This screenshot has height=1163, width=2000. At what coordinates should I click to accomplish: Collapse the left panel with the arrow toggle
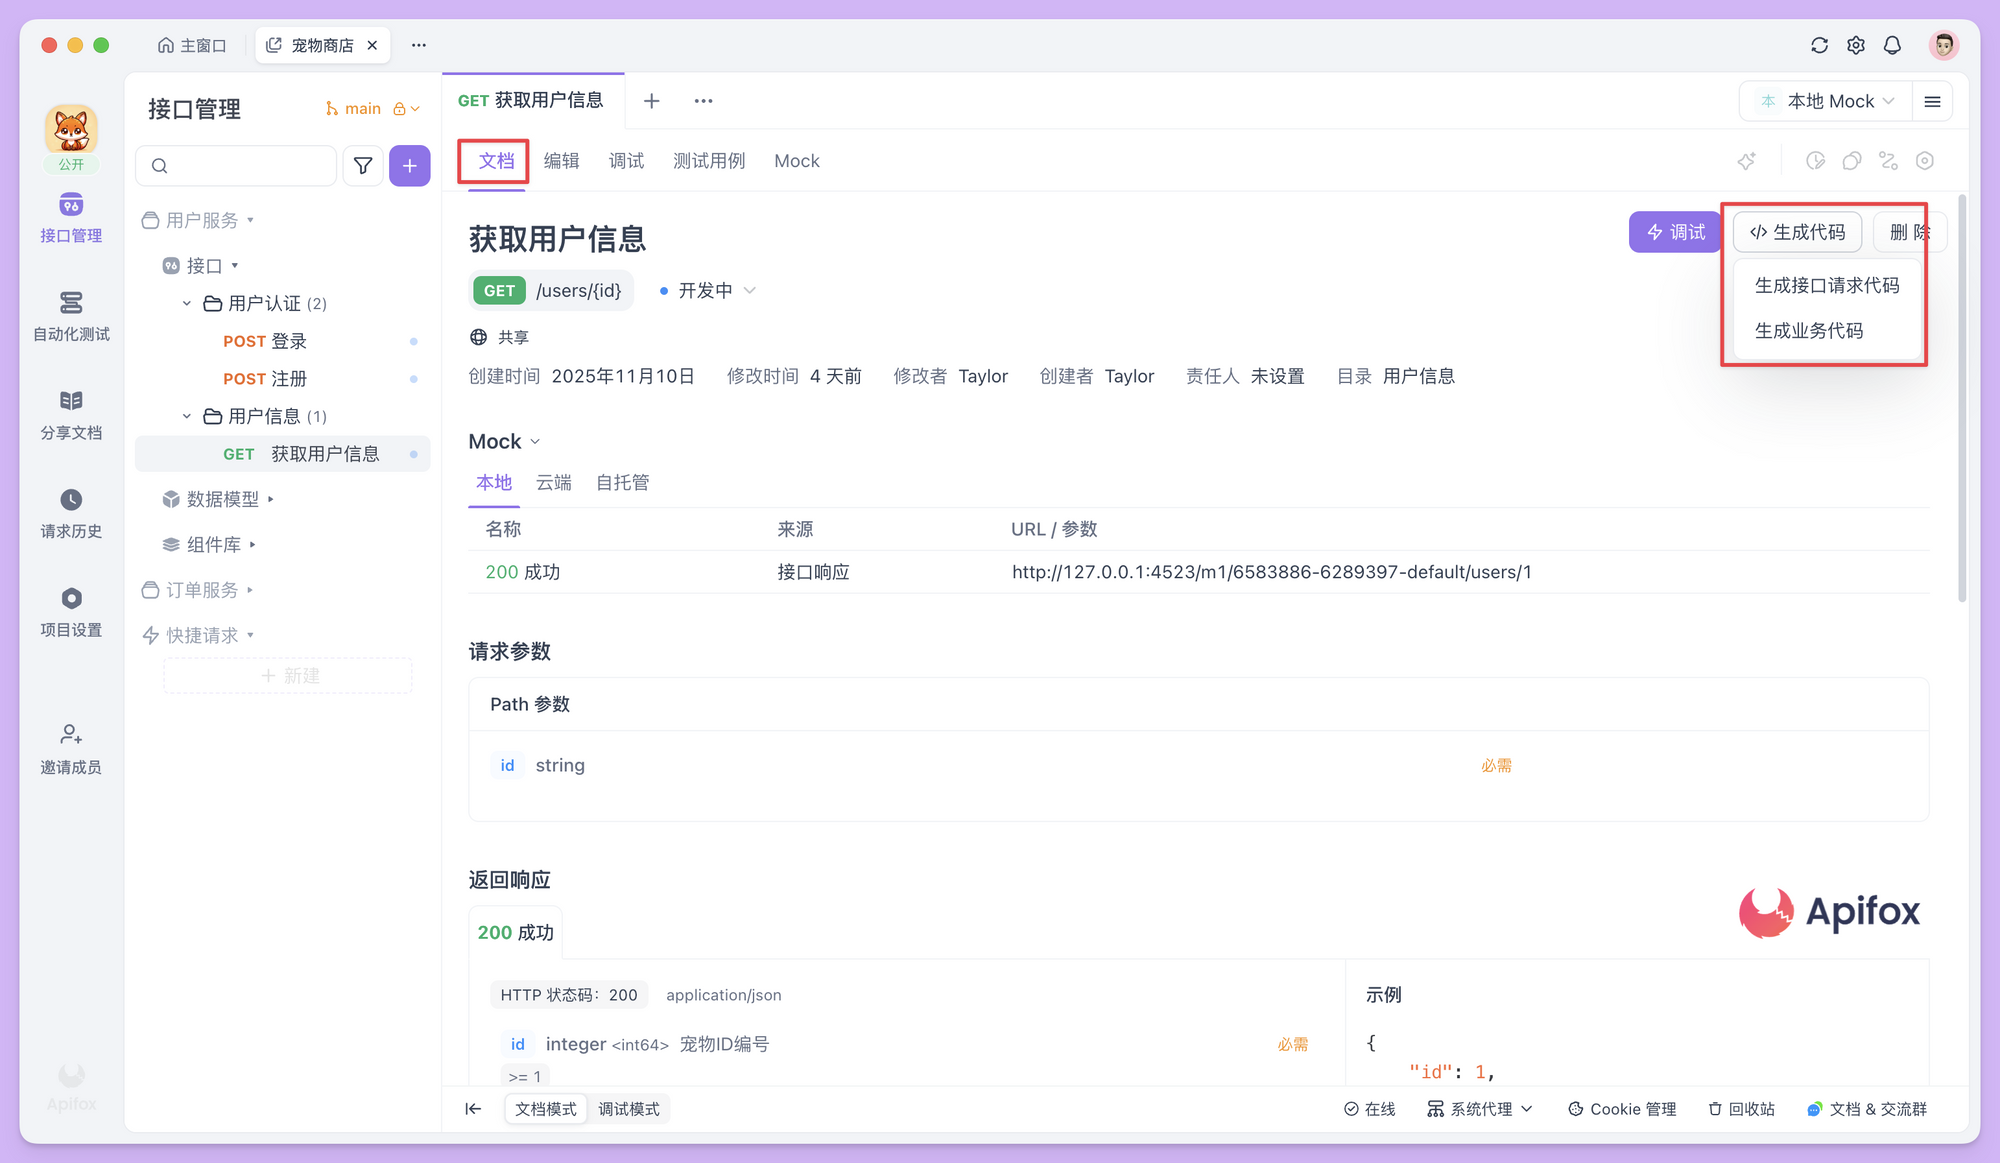point(473,1108)
